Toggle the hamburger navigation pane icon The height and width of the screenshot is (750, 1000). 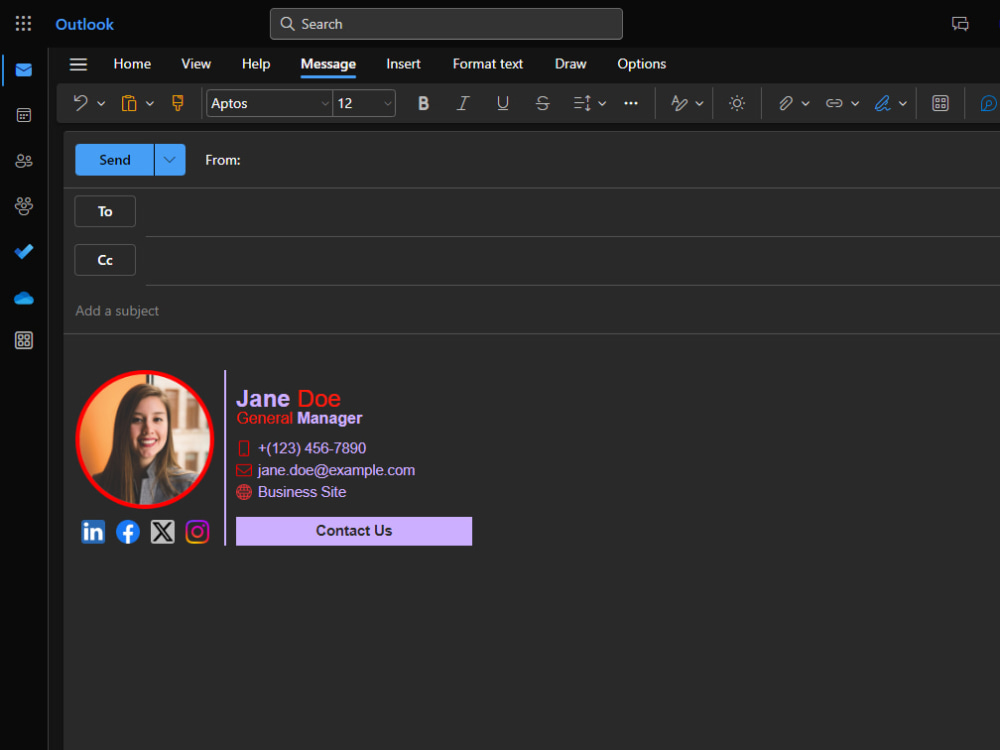(78, 64)
